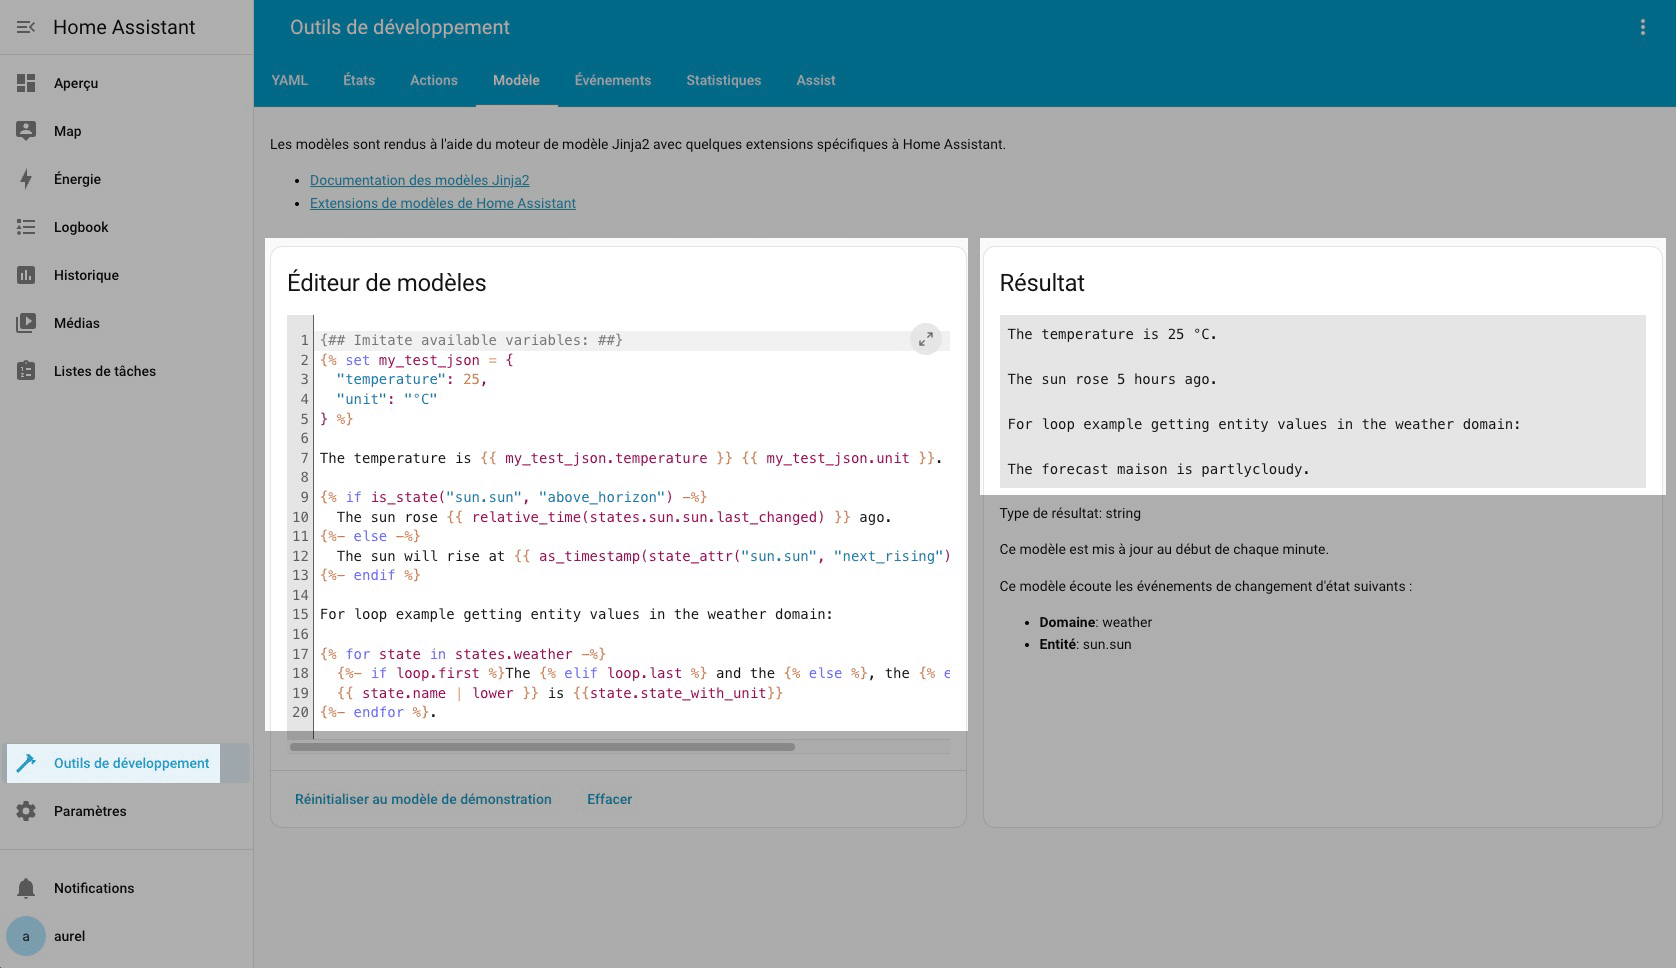Click the Notifications bell icon
The width and height of the screenshot is (1676, 968).
(x=26, y=888)
